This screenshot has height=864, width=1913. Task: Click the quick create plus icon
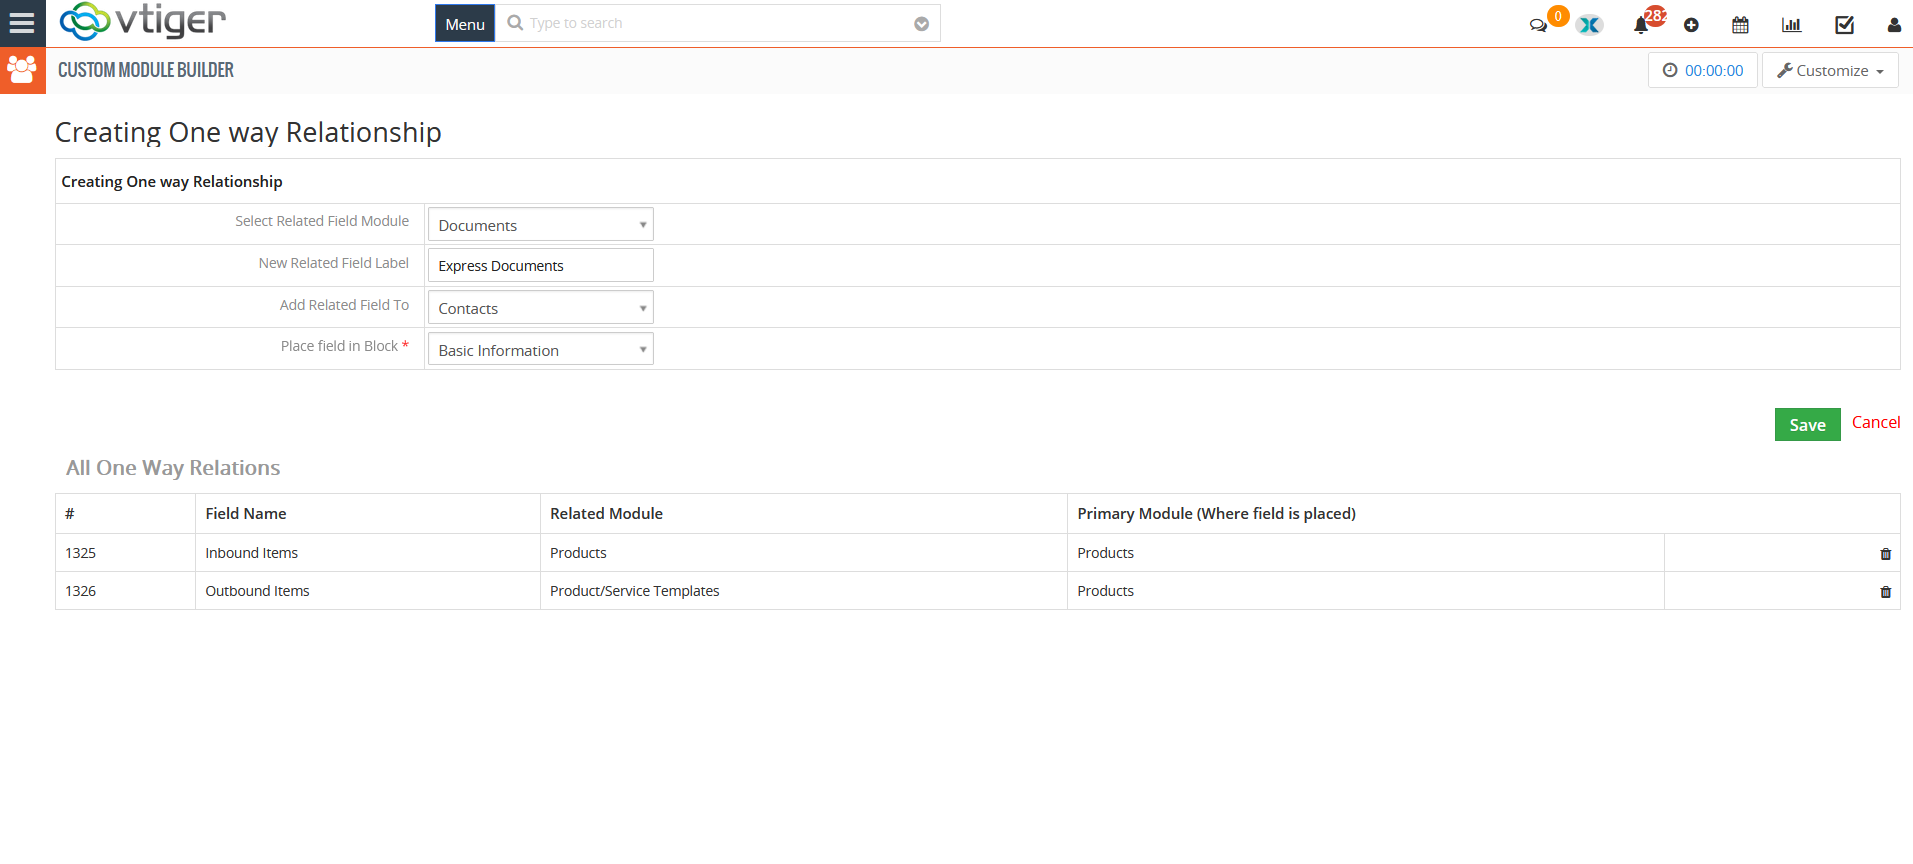(1691, 25)
